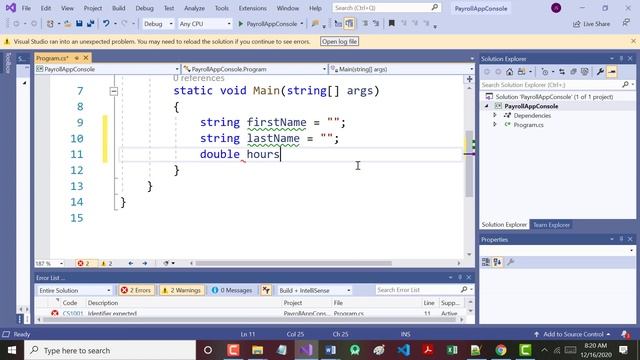The width and height of the screenshot is (640, 360).
Task: Open the Analyze menu
Action: [194, 8]
